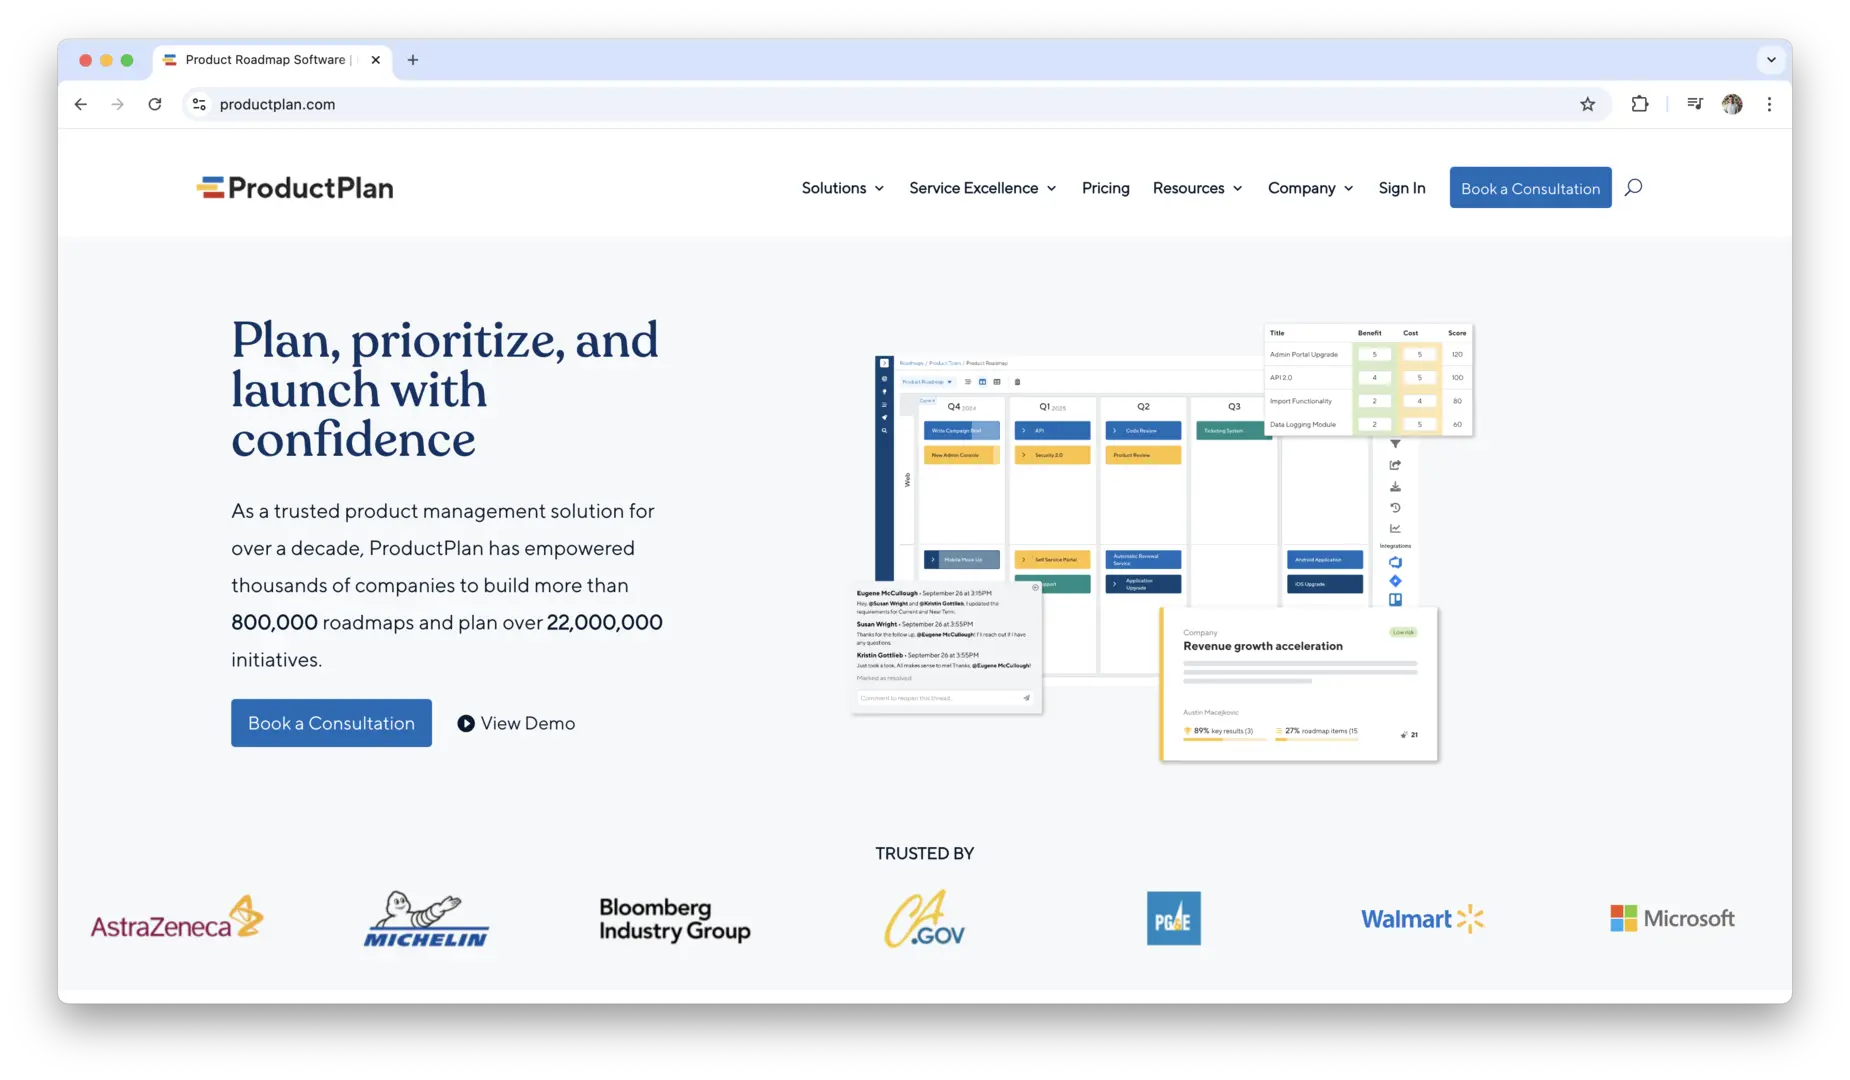The image size is (1850, 1080).
Task: Toggle the board view layout icon
Action: (983, 382)
